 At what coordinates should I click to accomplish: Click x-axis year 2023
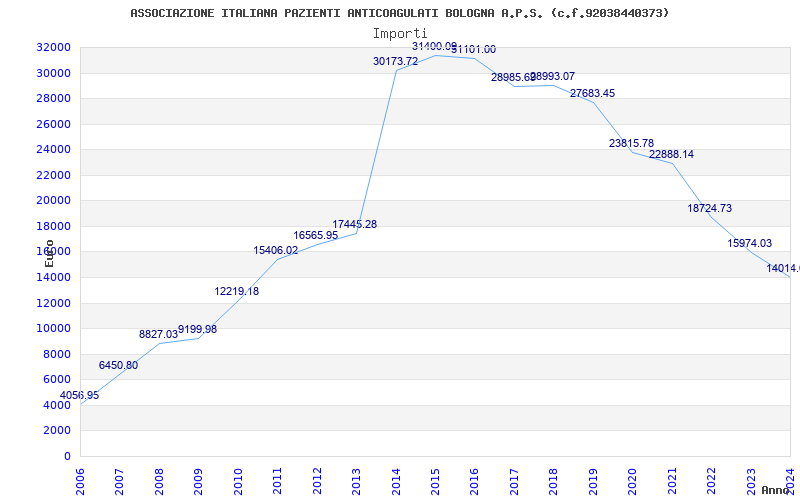point(751,480)
